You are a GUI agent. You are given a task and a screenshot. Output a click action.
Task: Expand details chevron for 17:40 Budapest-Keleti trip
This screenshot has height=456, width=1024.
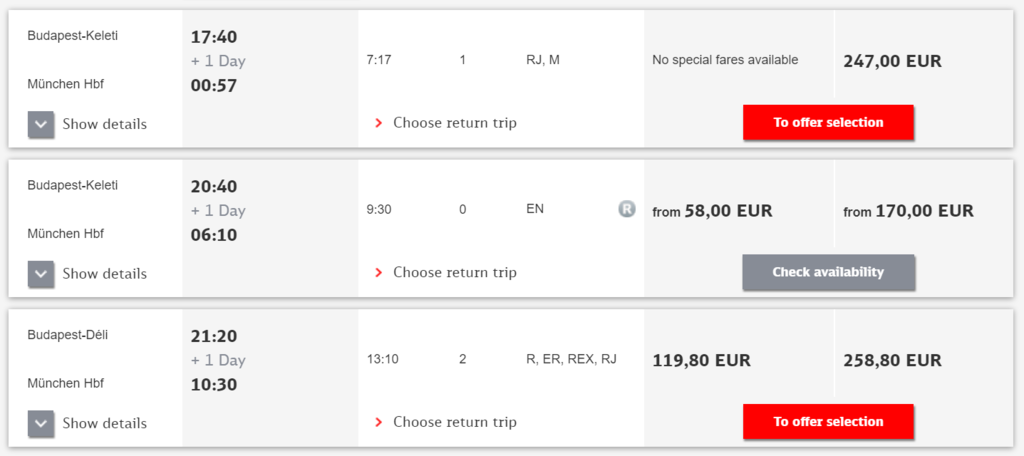41,124
